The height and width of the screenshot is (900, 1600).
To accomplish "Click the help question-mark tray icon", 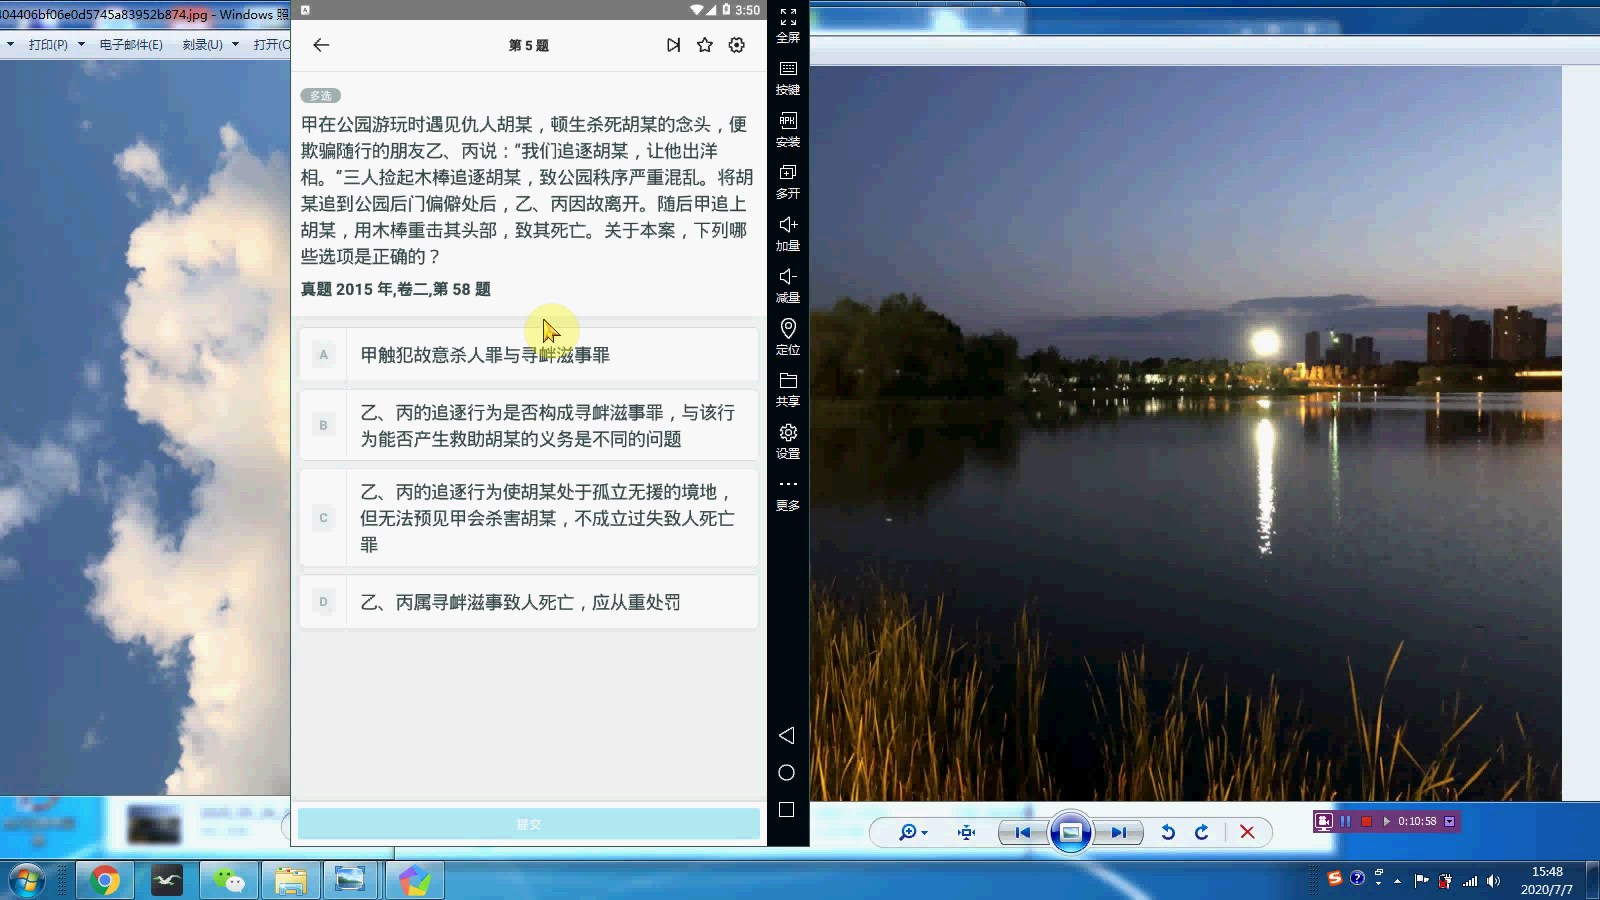I will 1357,879.
